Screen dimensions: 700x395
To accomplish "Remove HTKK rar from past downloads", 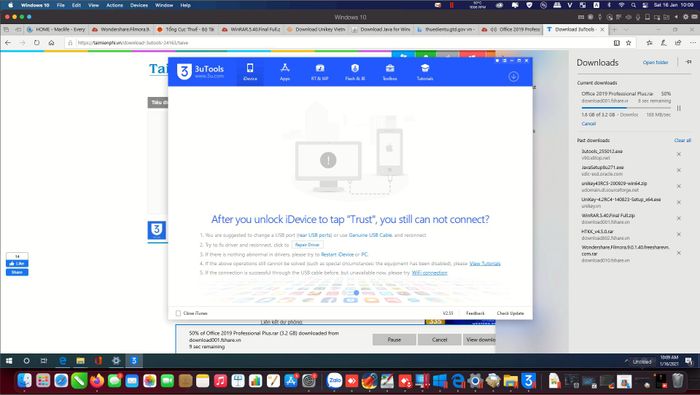I will pyautogui.click(x=679, y=234).
